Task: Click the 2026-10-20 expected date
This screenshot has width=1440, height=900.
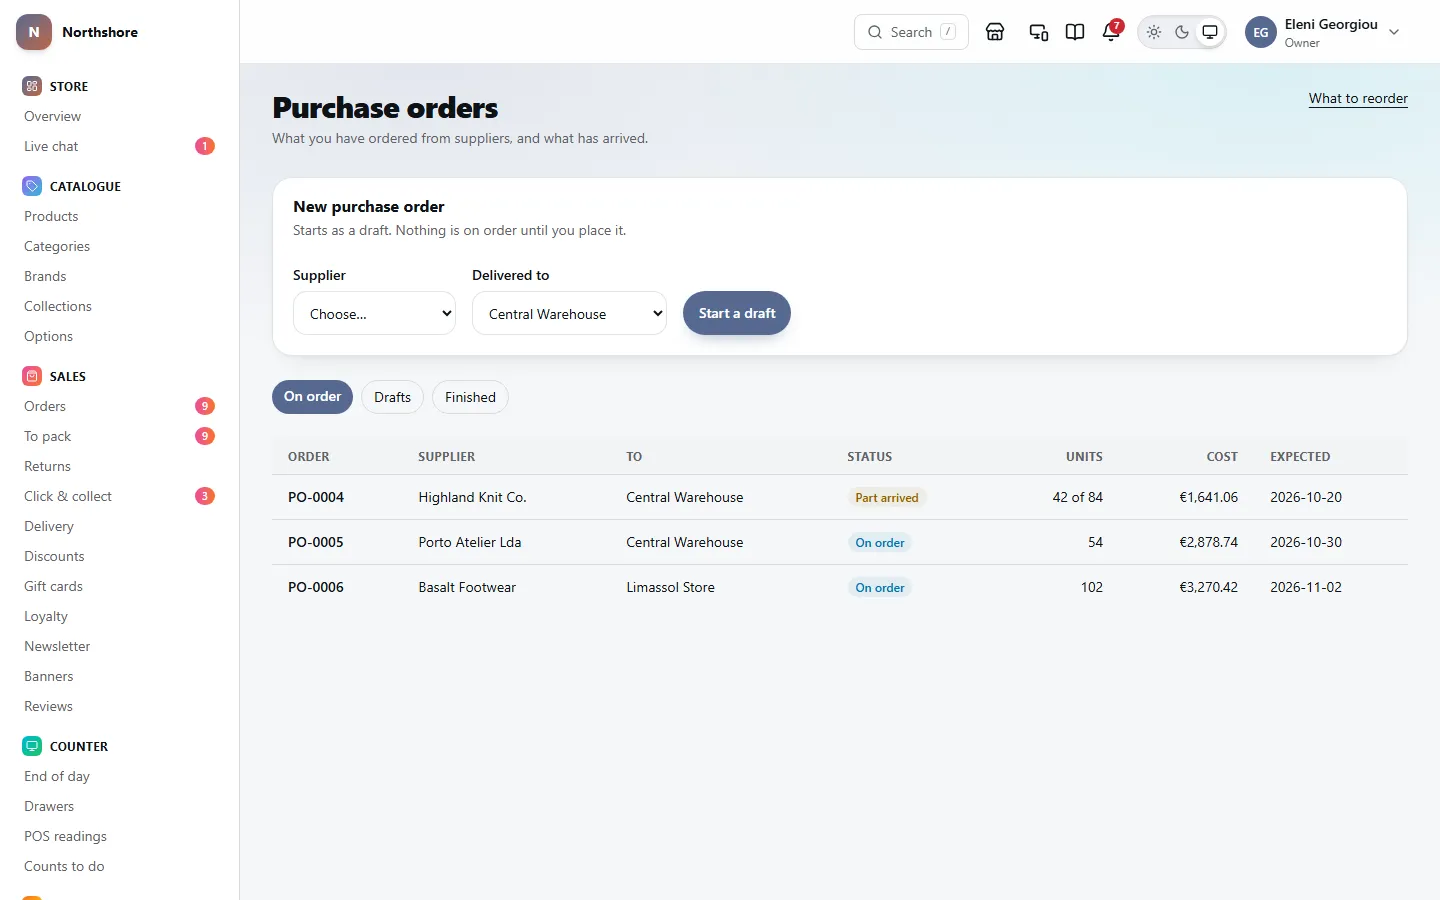Action: [x=1306, y=497]
